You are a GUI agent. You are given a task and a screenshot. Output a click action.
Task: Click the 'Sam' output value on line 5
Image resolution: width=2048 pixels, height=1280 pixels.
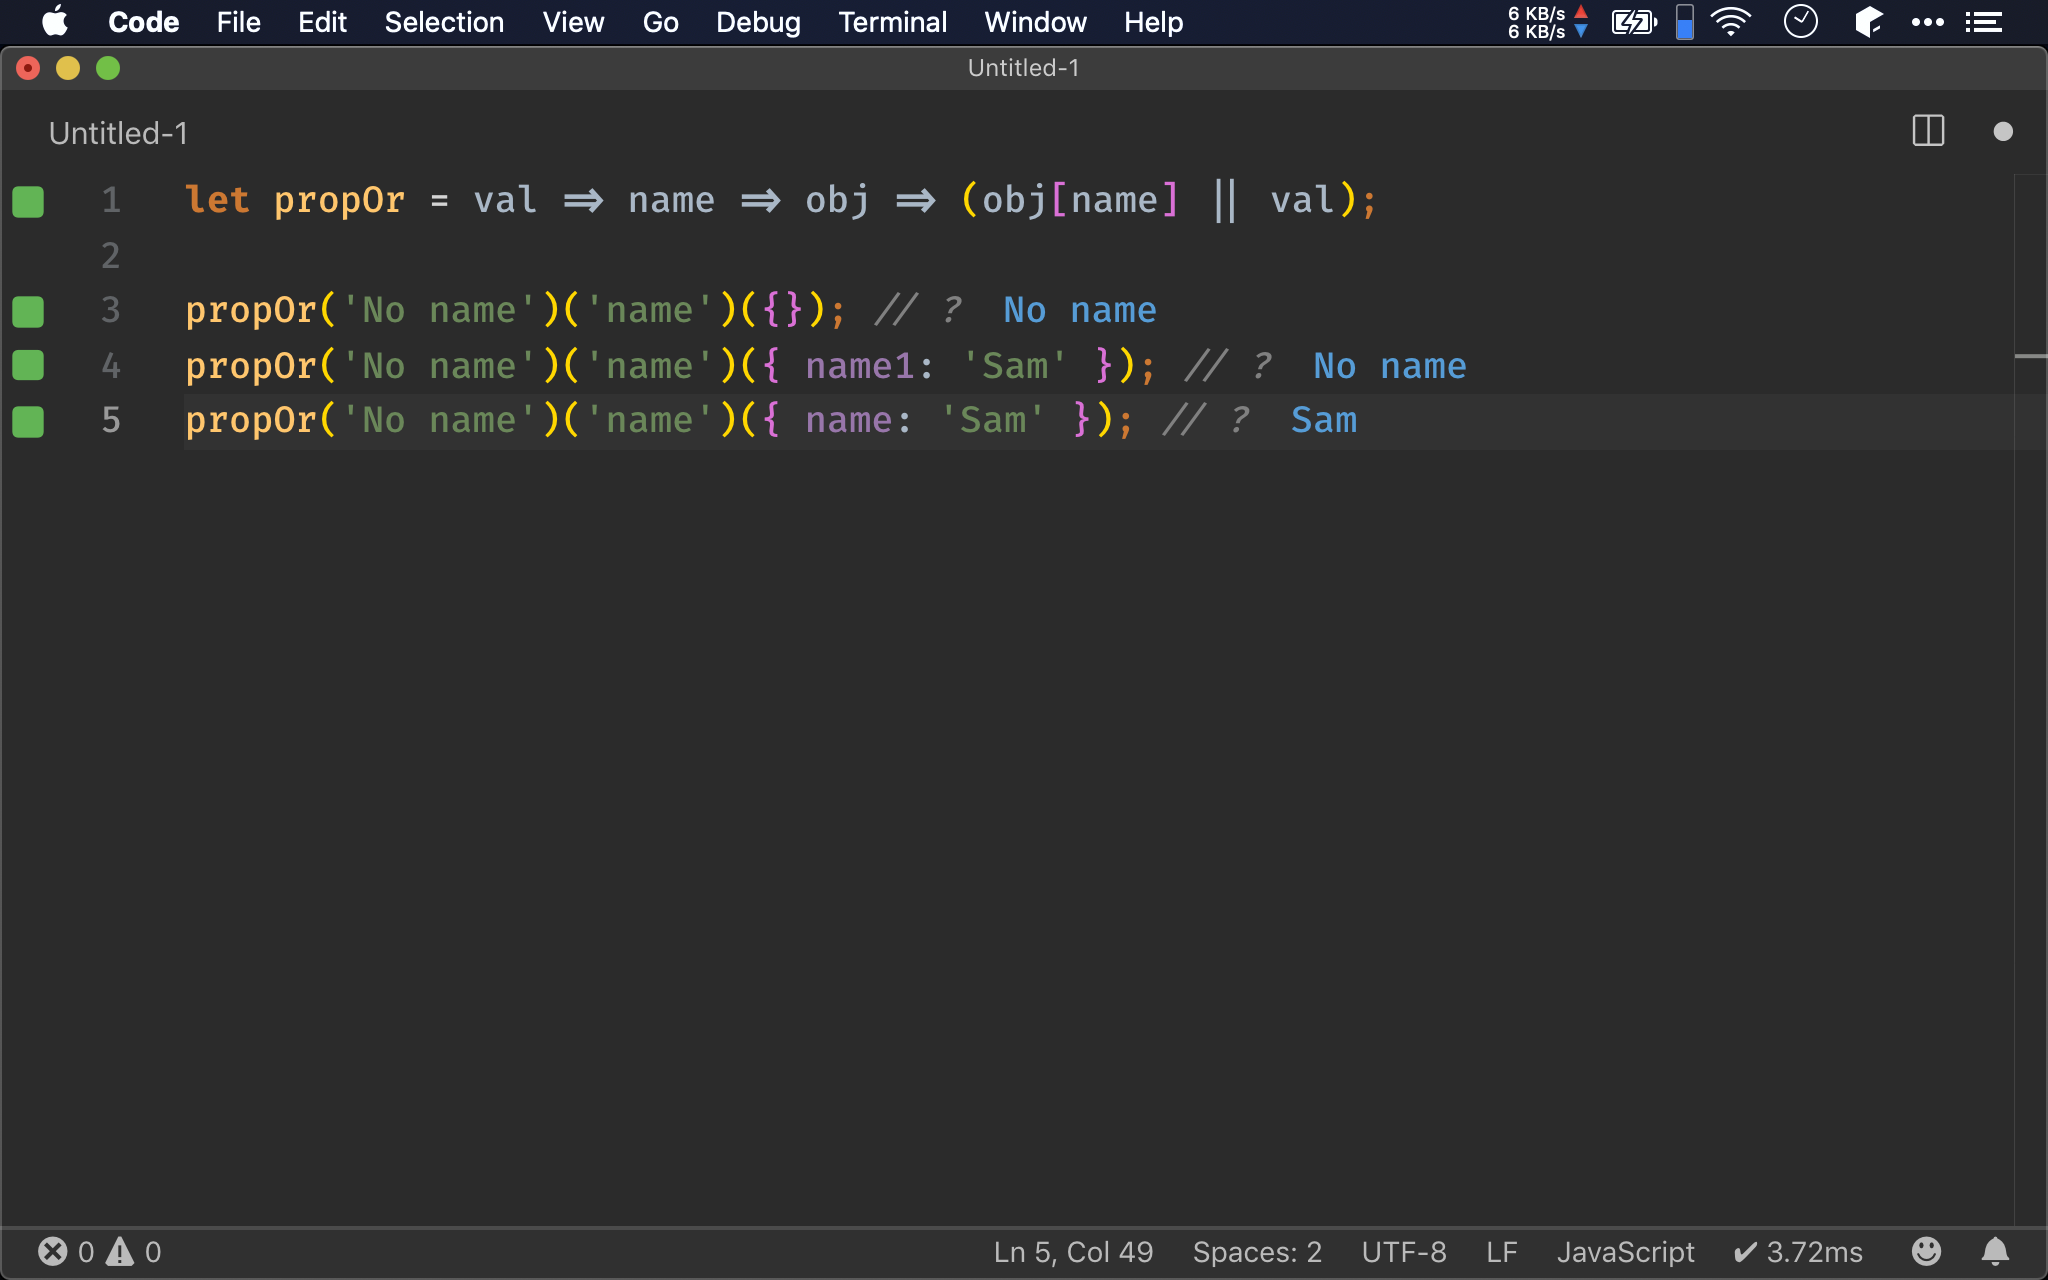tap(1324, 420)
